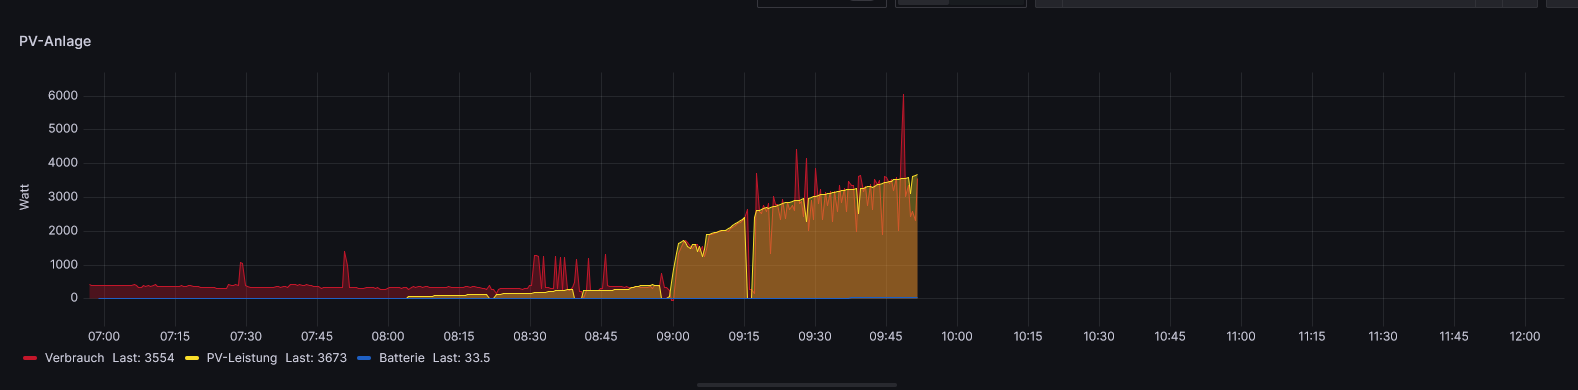The width and height of the screenshot is (1578, 390).
Task: Click the 6000 value on the Watt axis
Action: 63,96
